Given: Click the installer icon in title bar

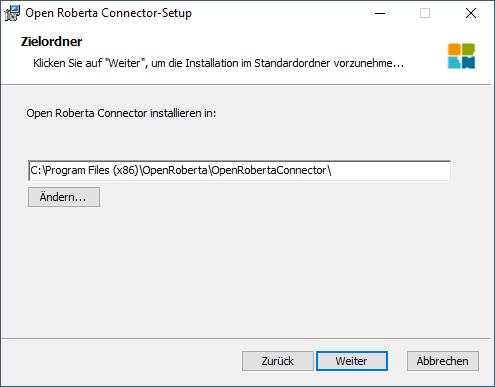Looking at the screenshot, I should (12, 13).
